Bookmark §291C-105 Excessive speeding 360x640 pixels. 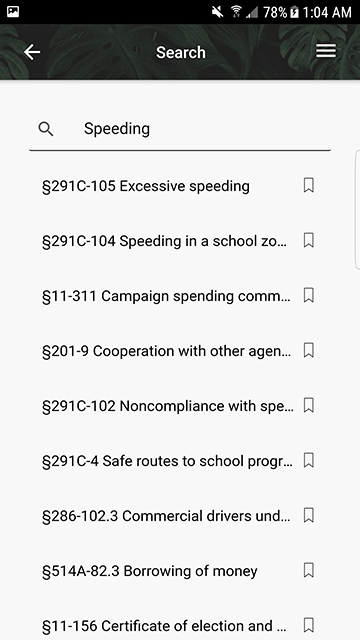pos(309,185)
